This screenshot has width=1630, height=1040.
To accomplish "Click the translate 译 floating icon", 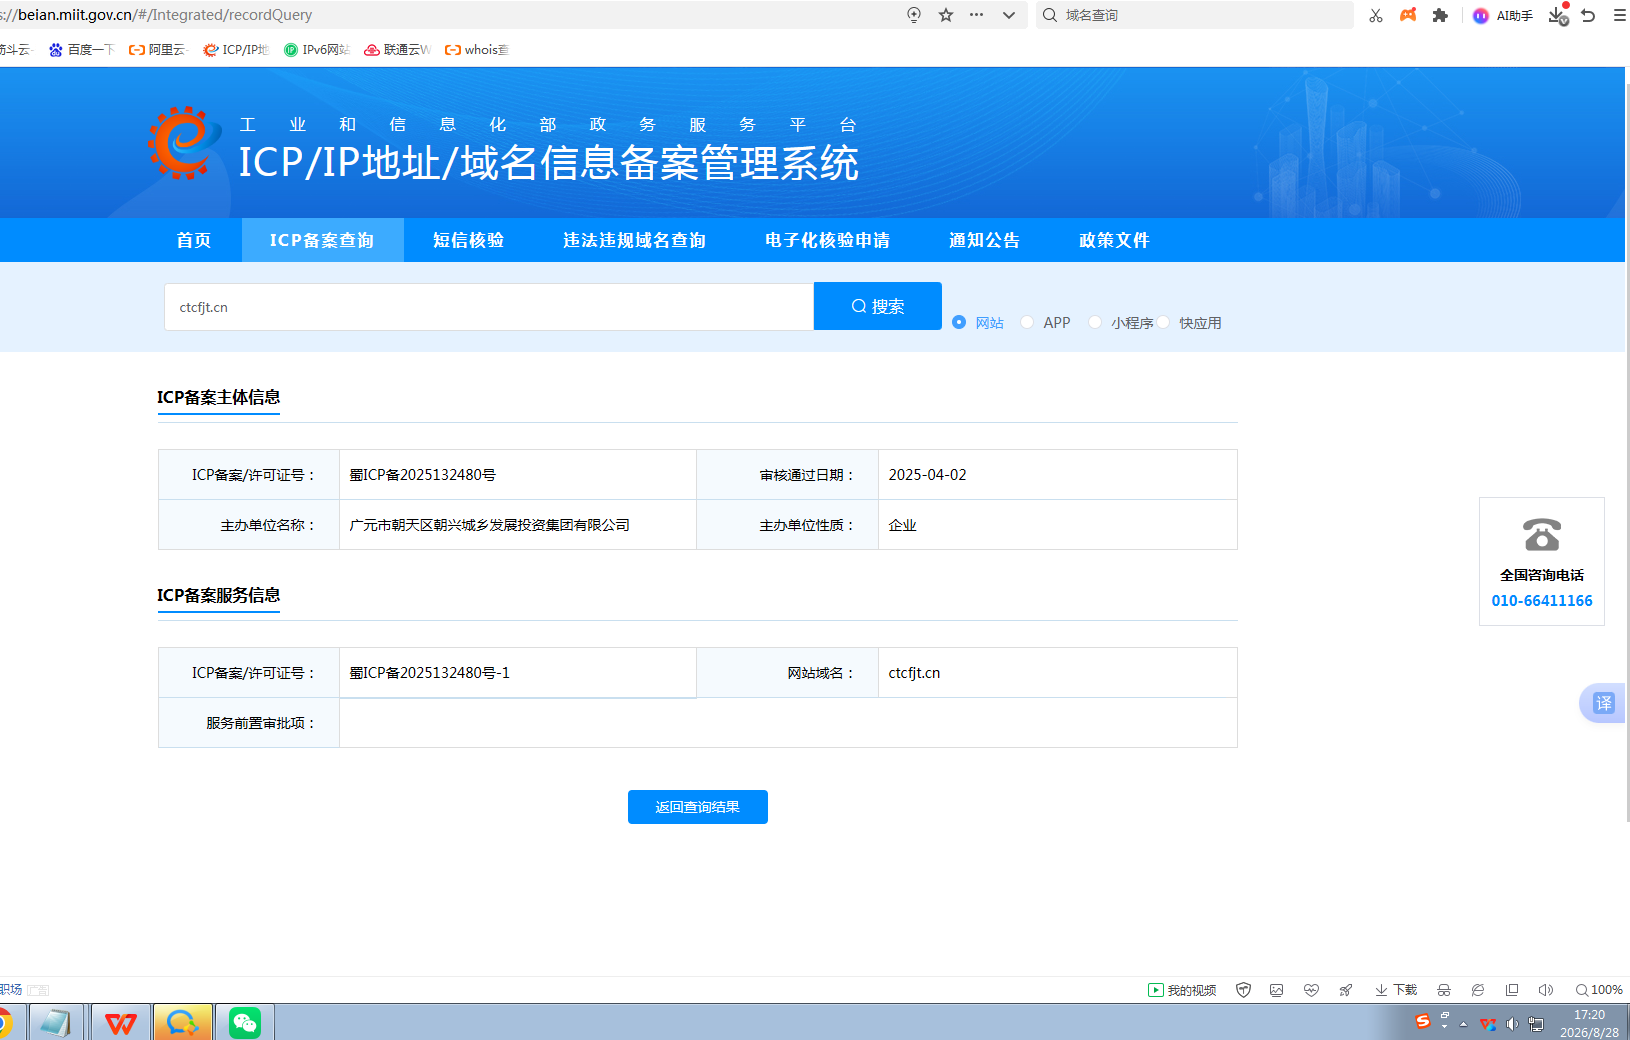I will pos(1603,703).
